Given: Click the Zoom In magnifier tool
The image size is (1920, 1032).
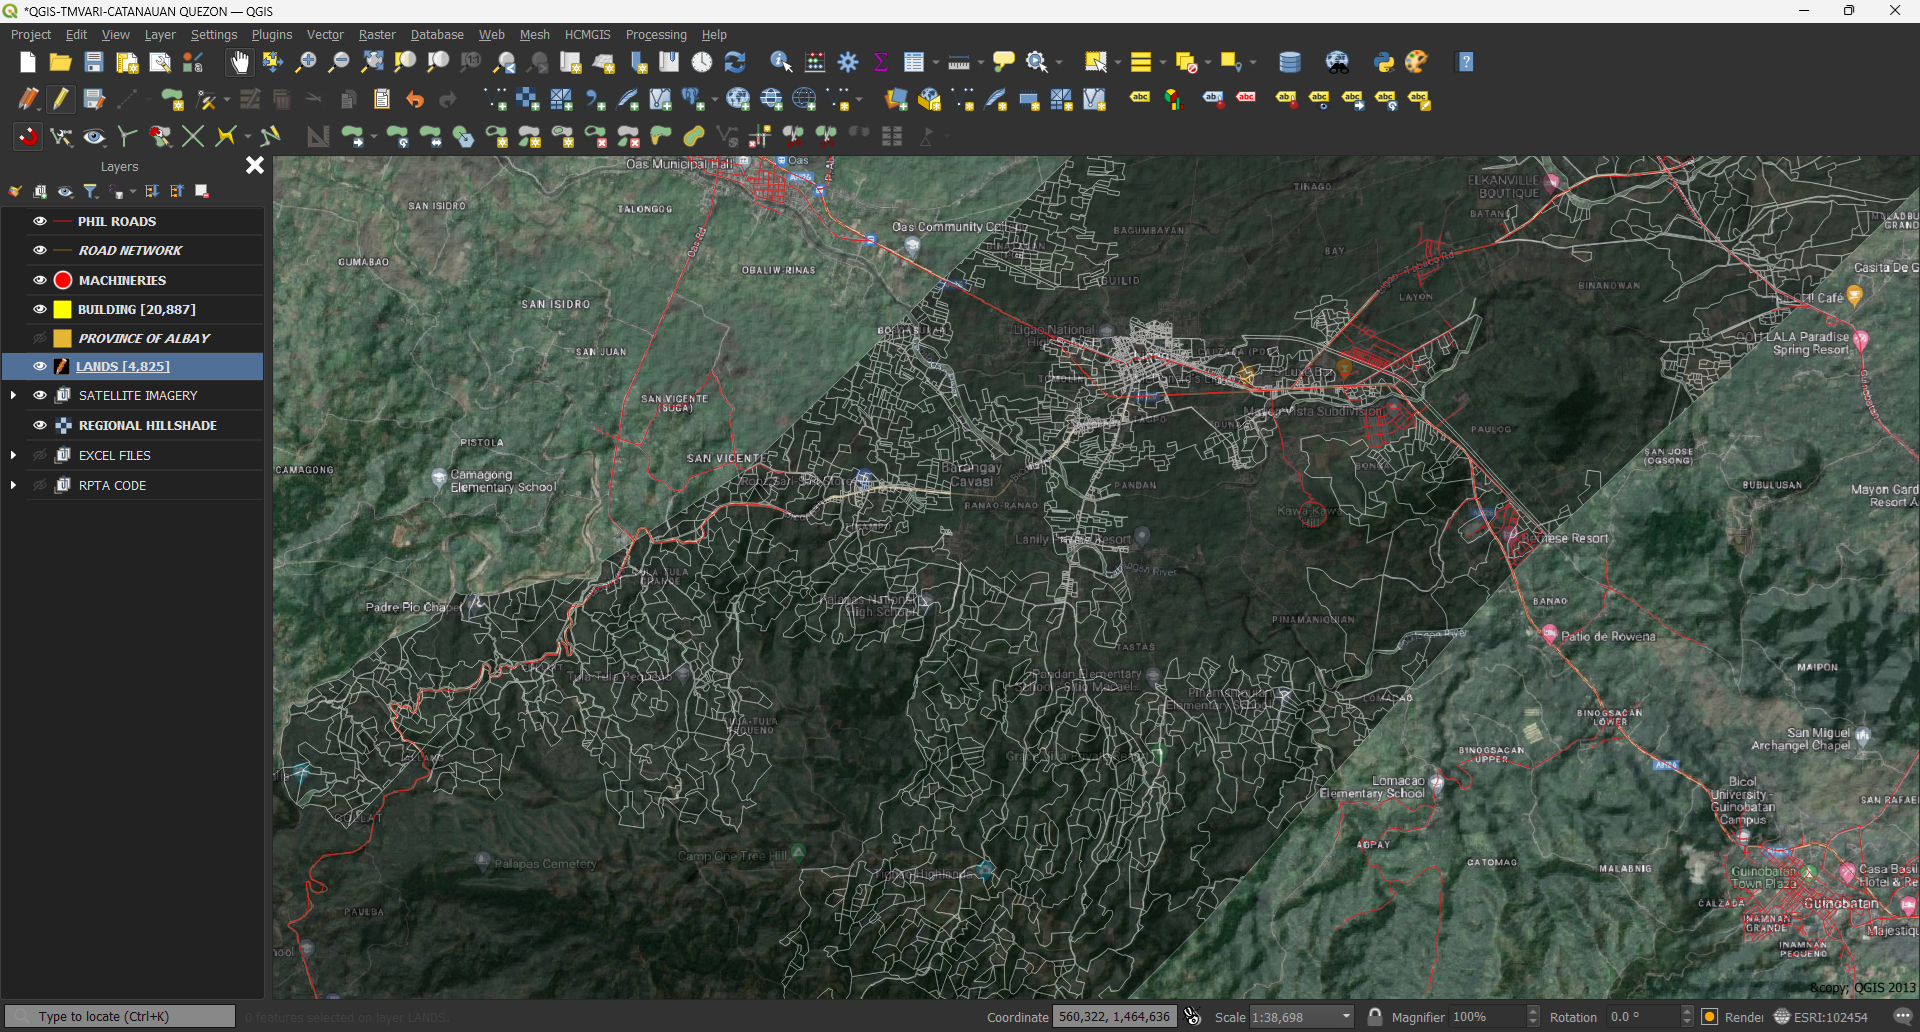Looking at the screenshot, I should pos(306,62).
